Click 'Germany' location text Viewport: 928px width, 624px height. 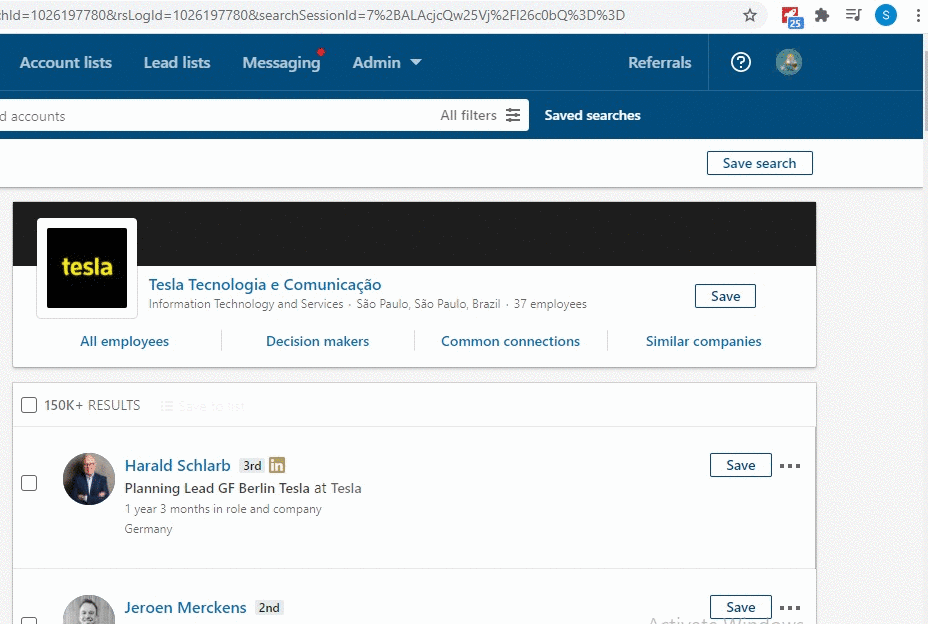click(x=149, y=529)
